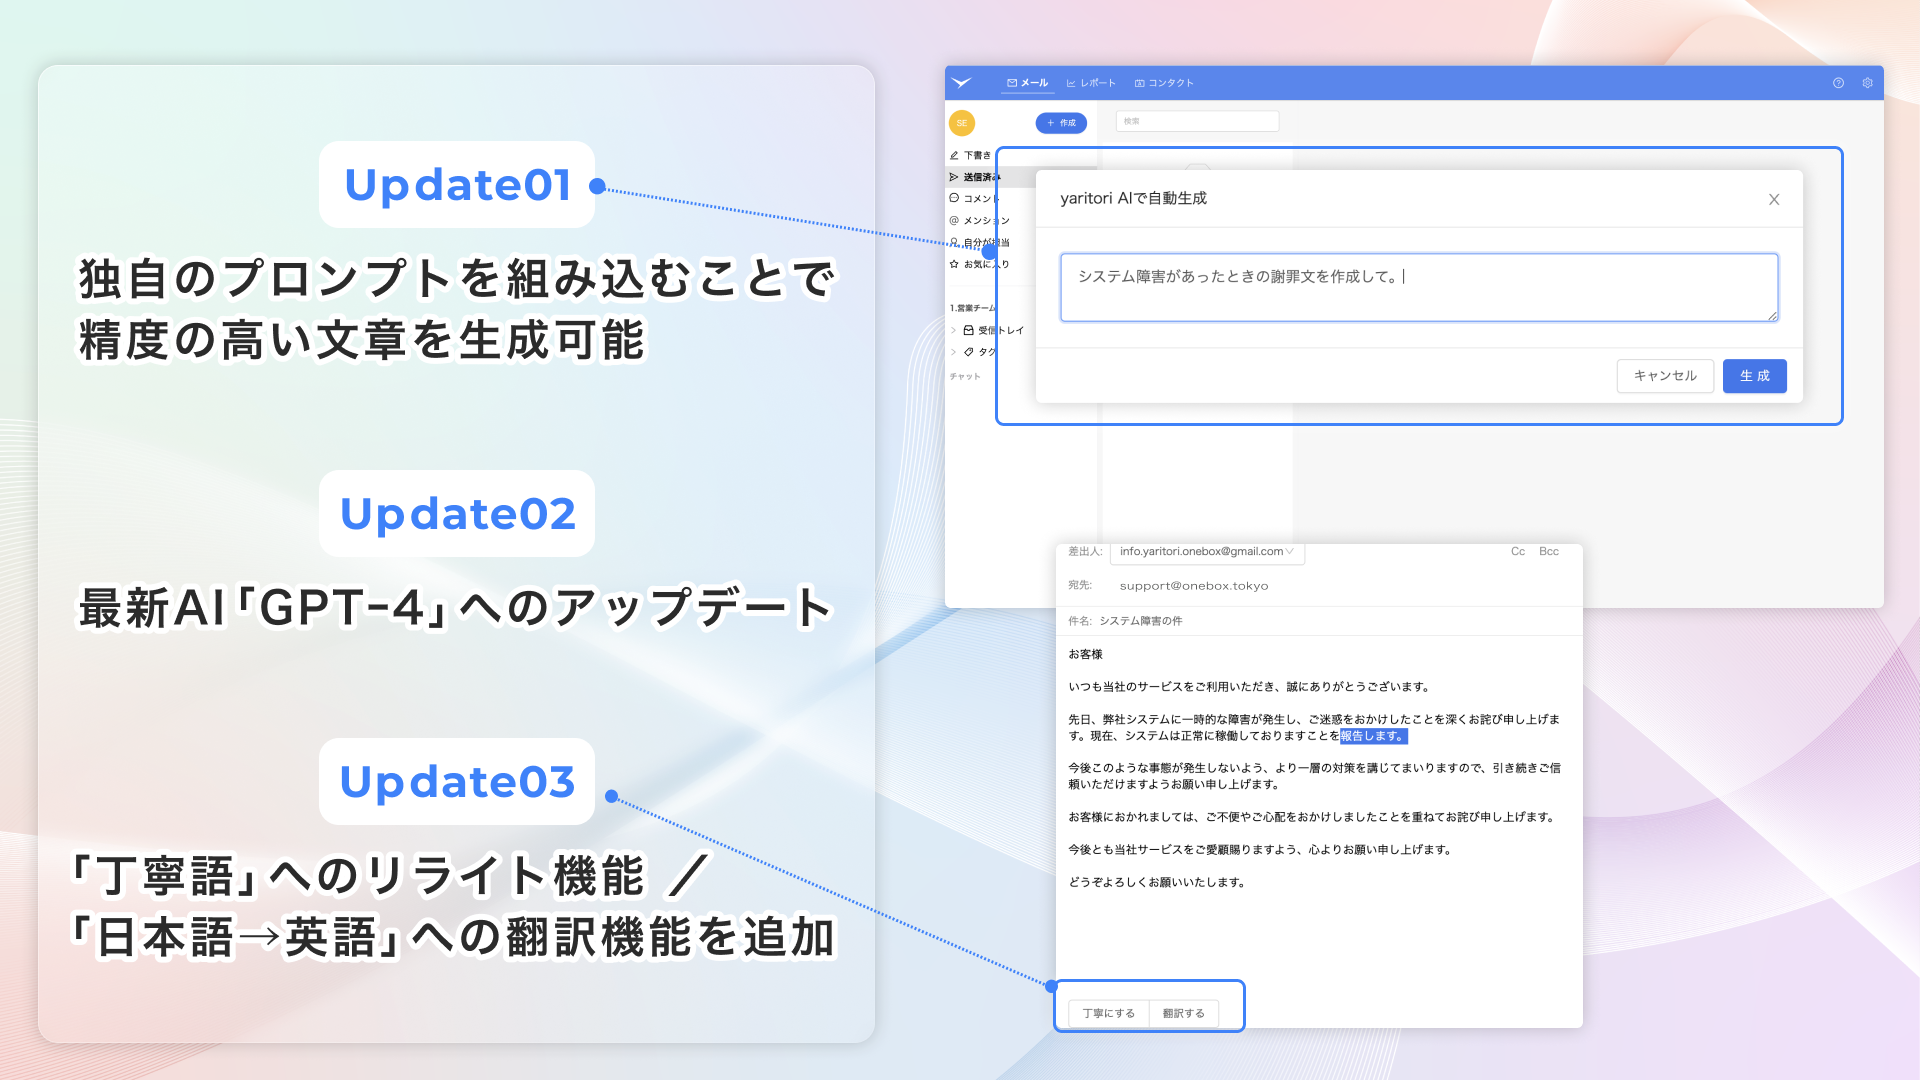Click the 丁寧にする rewrite button
The image size is (1920, 1080).
(1108, 1013)
